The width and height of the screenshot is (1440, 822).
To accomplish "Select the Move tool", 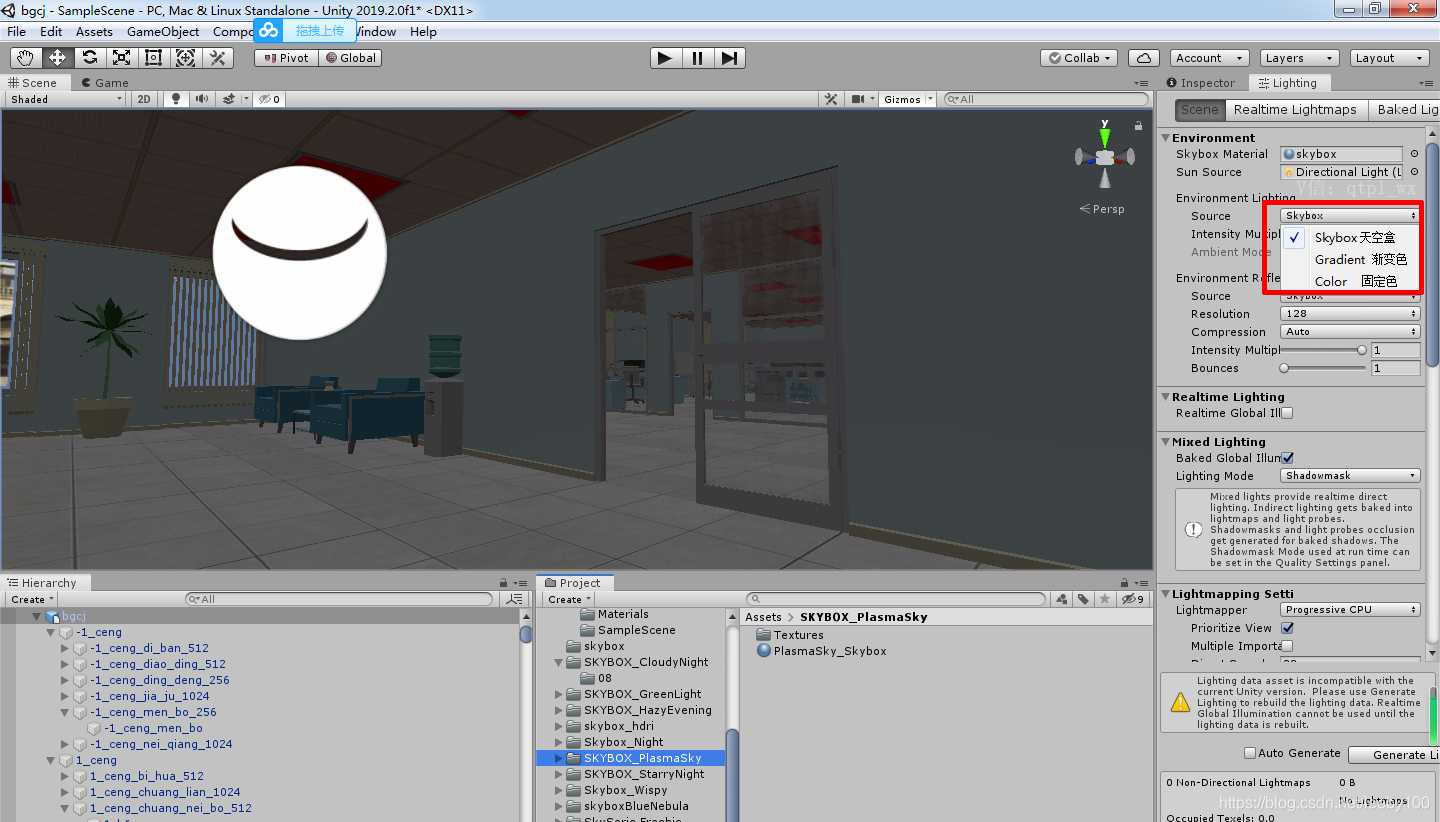I will 57,58.
